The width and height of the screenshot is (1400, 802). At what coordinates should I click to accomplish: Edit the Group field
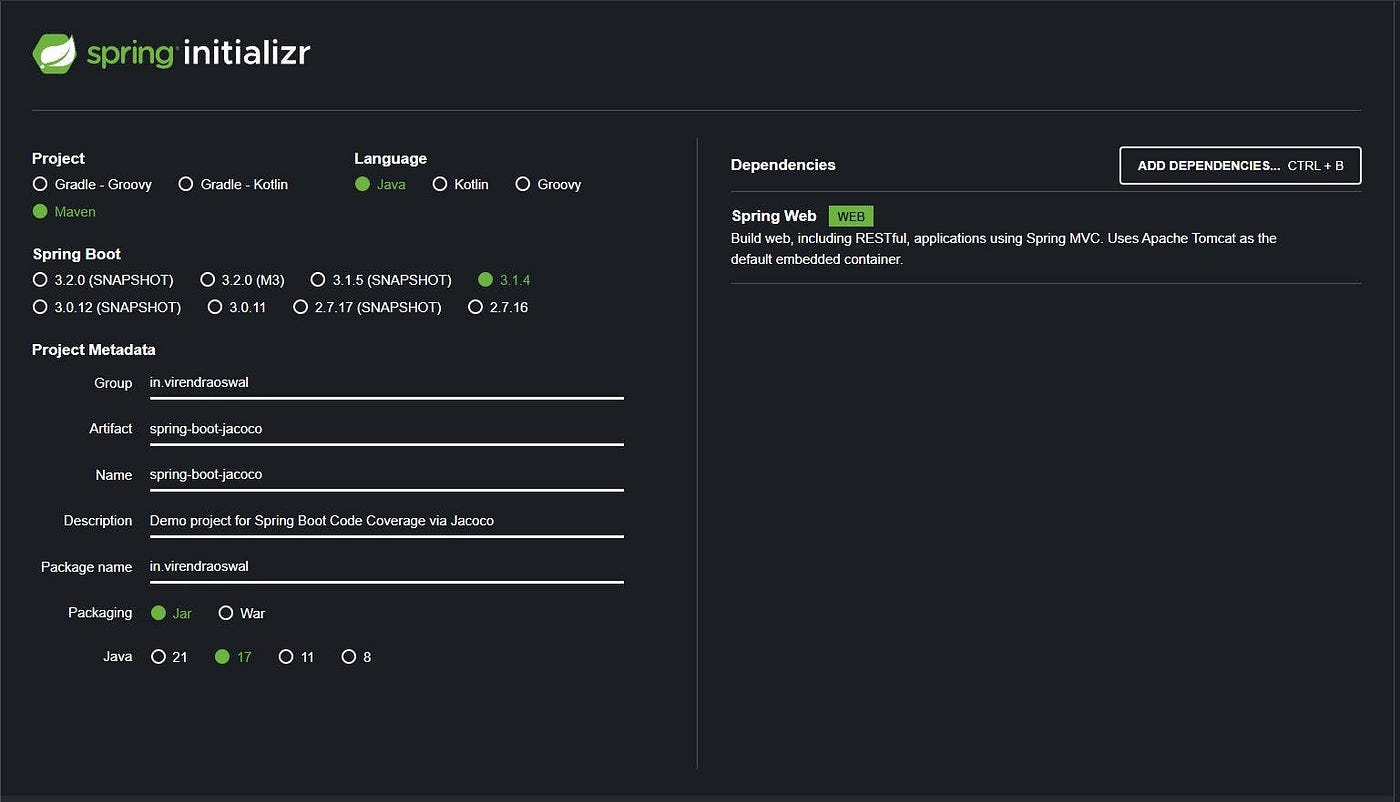386,383
